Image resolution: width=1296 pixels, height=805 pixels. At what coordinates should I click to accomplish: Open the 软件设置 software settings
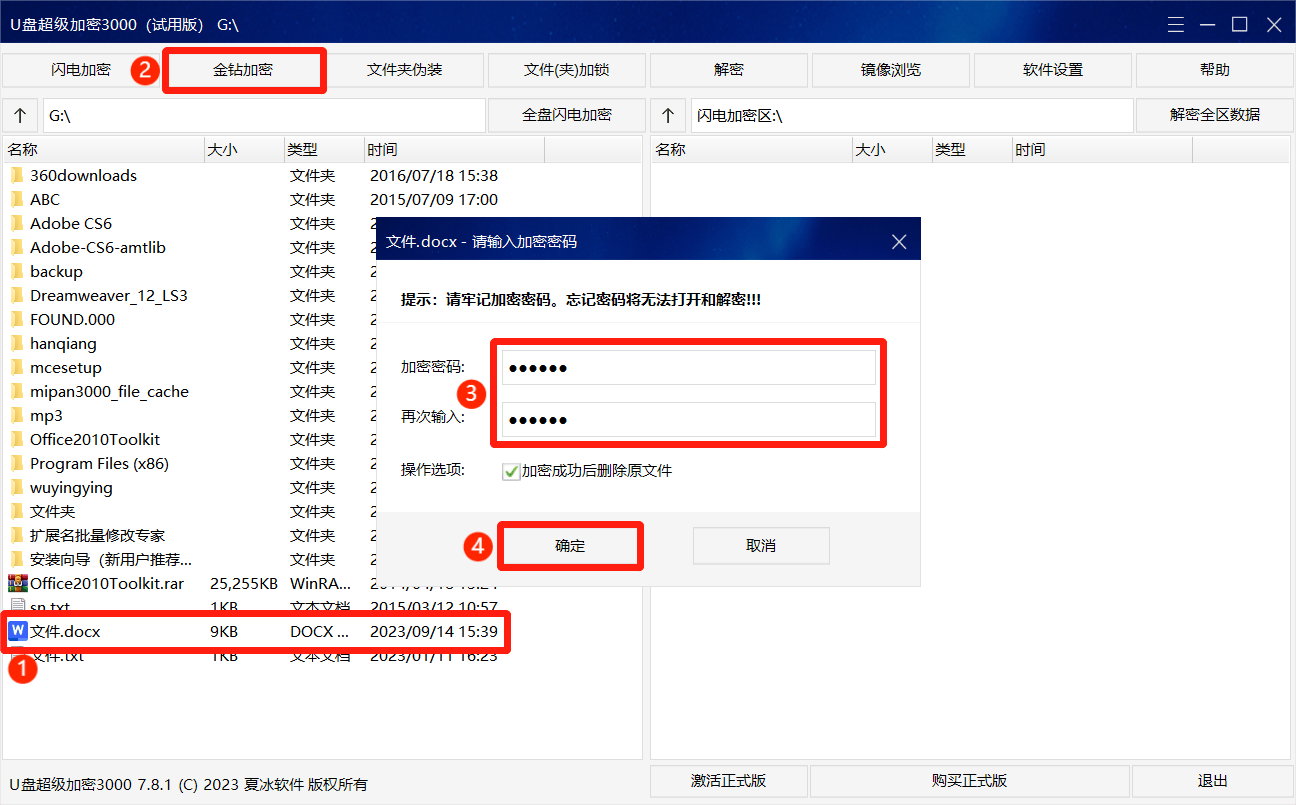point(1051,69)
